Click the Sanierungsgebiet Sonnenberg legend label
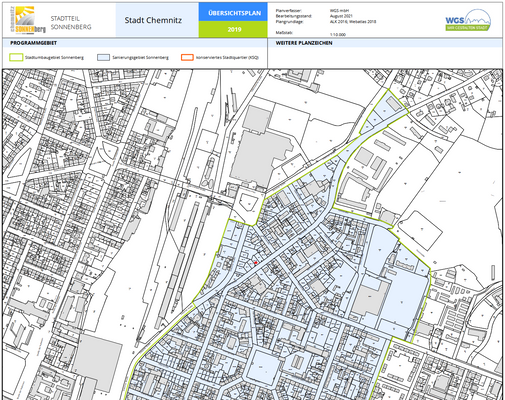 coord(140,58)
